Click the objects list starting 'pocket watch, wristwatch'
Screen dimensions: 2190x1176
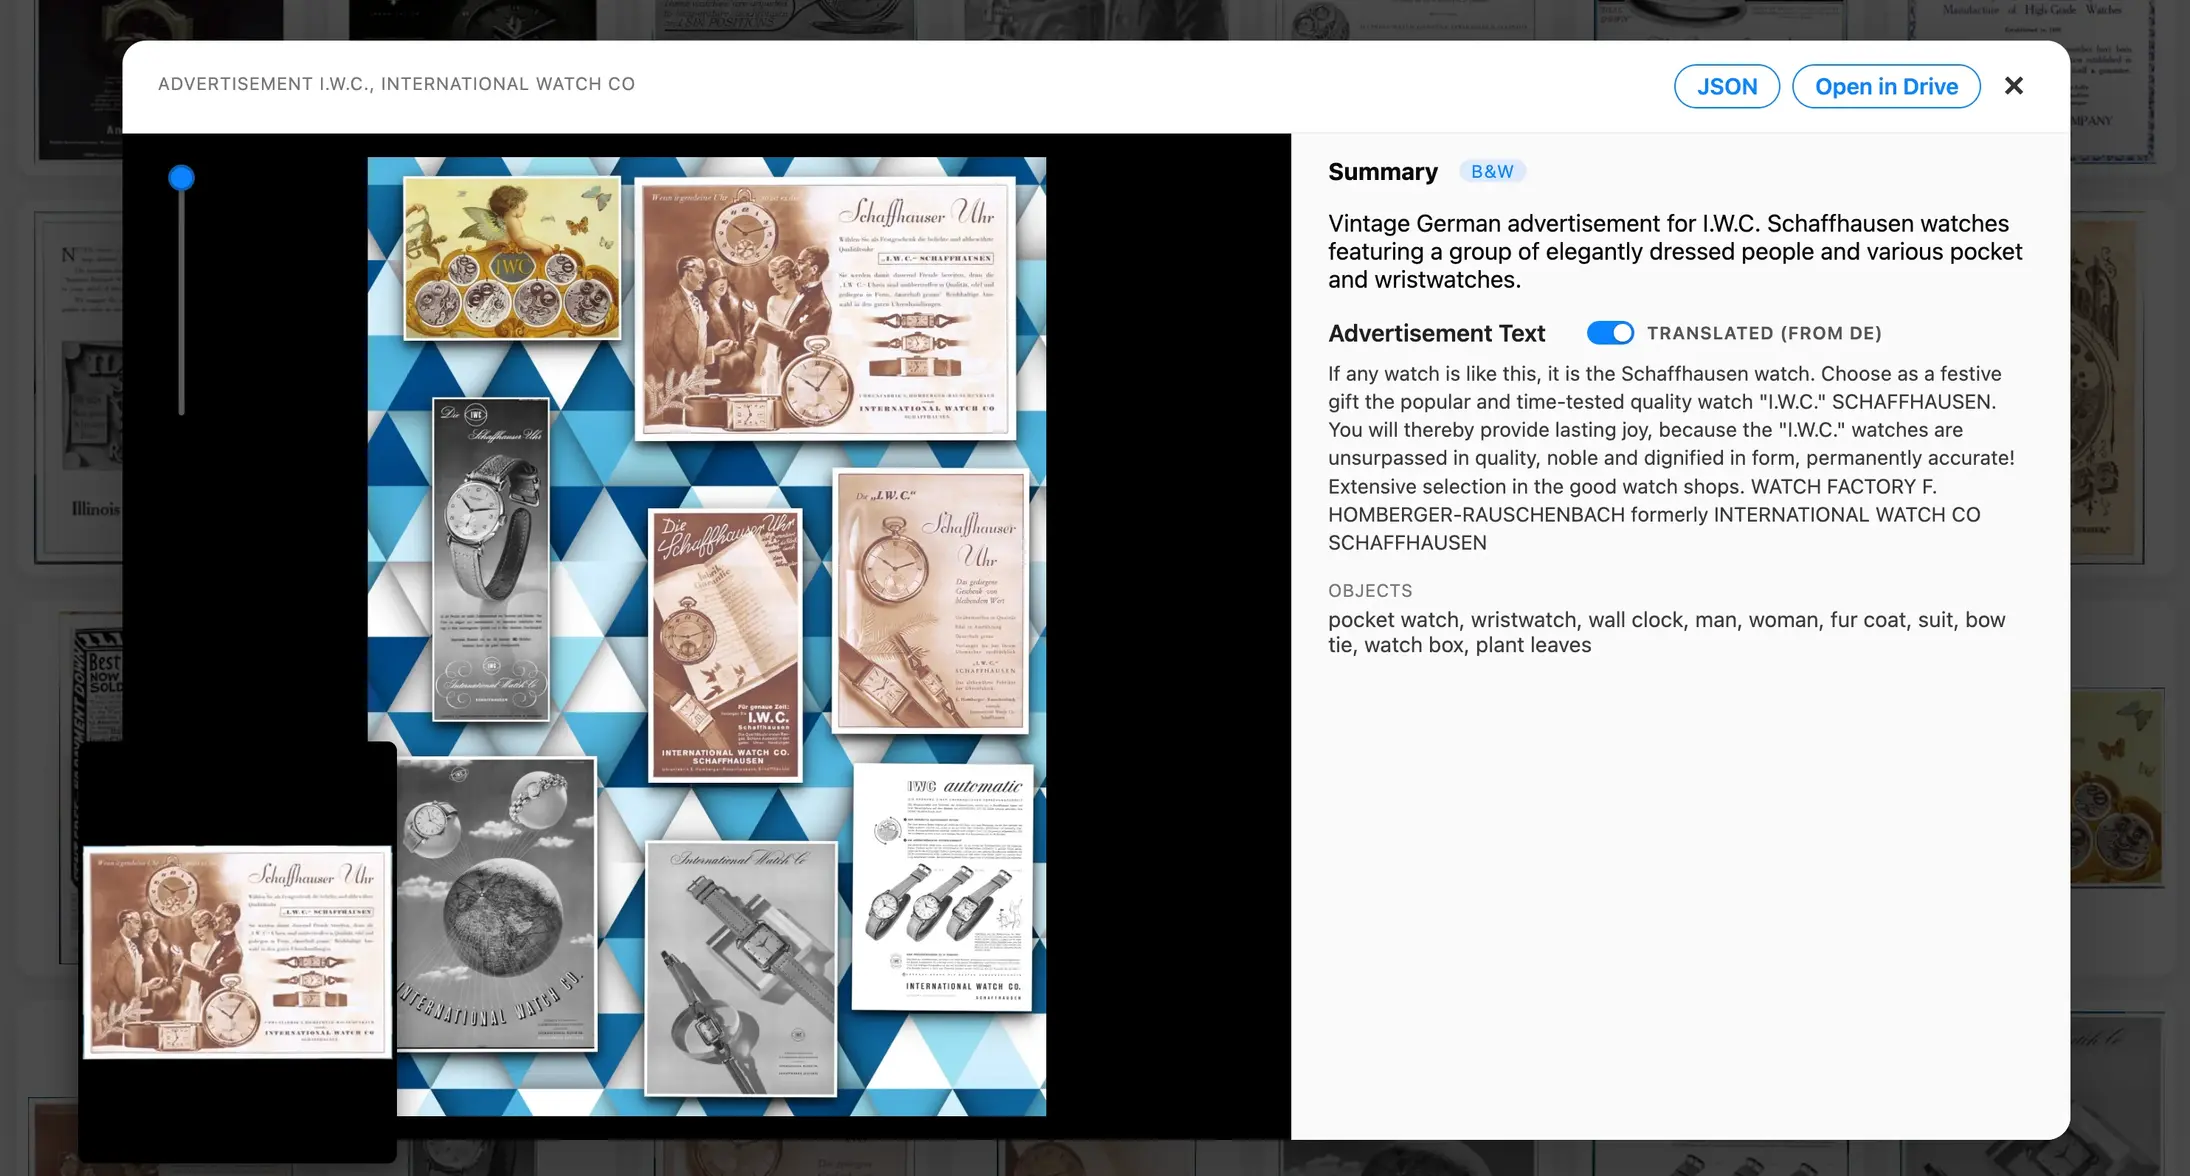tap(1666, 632)
